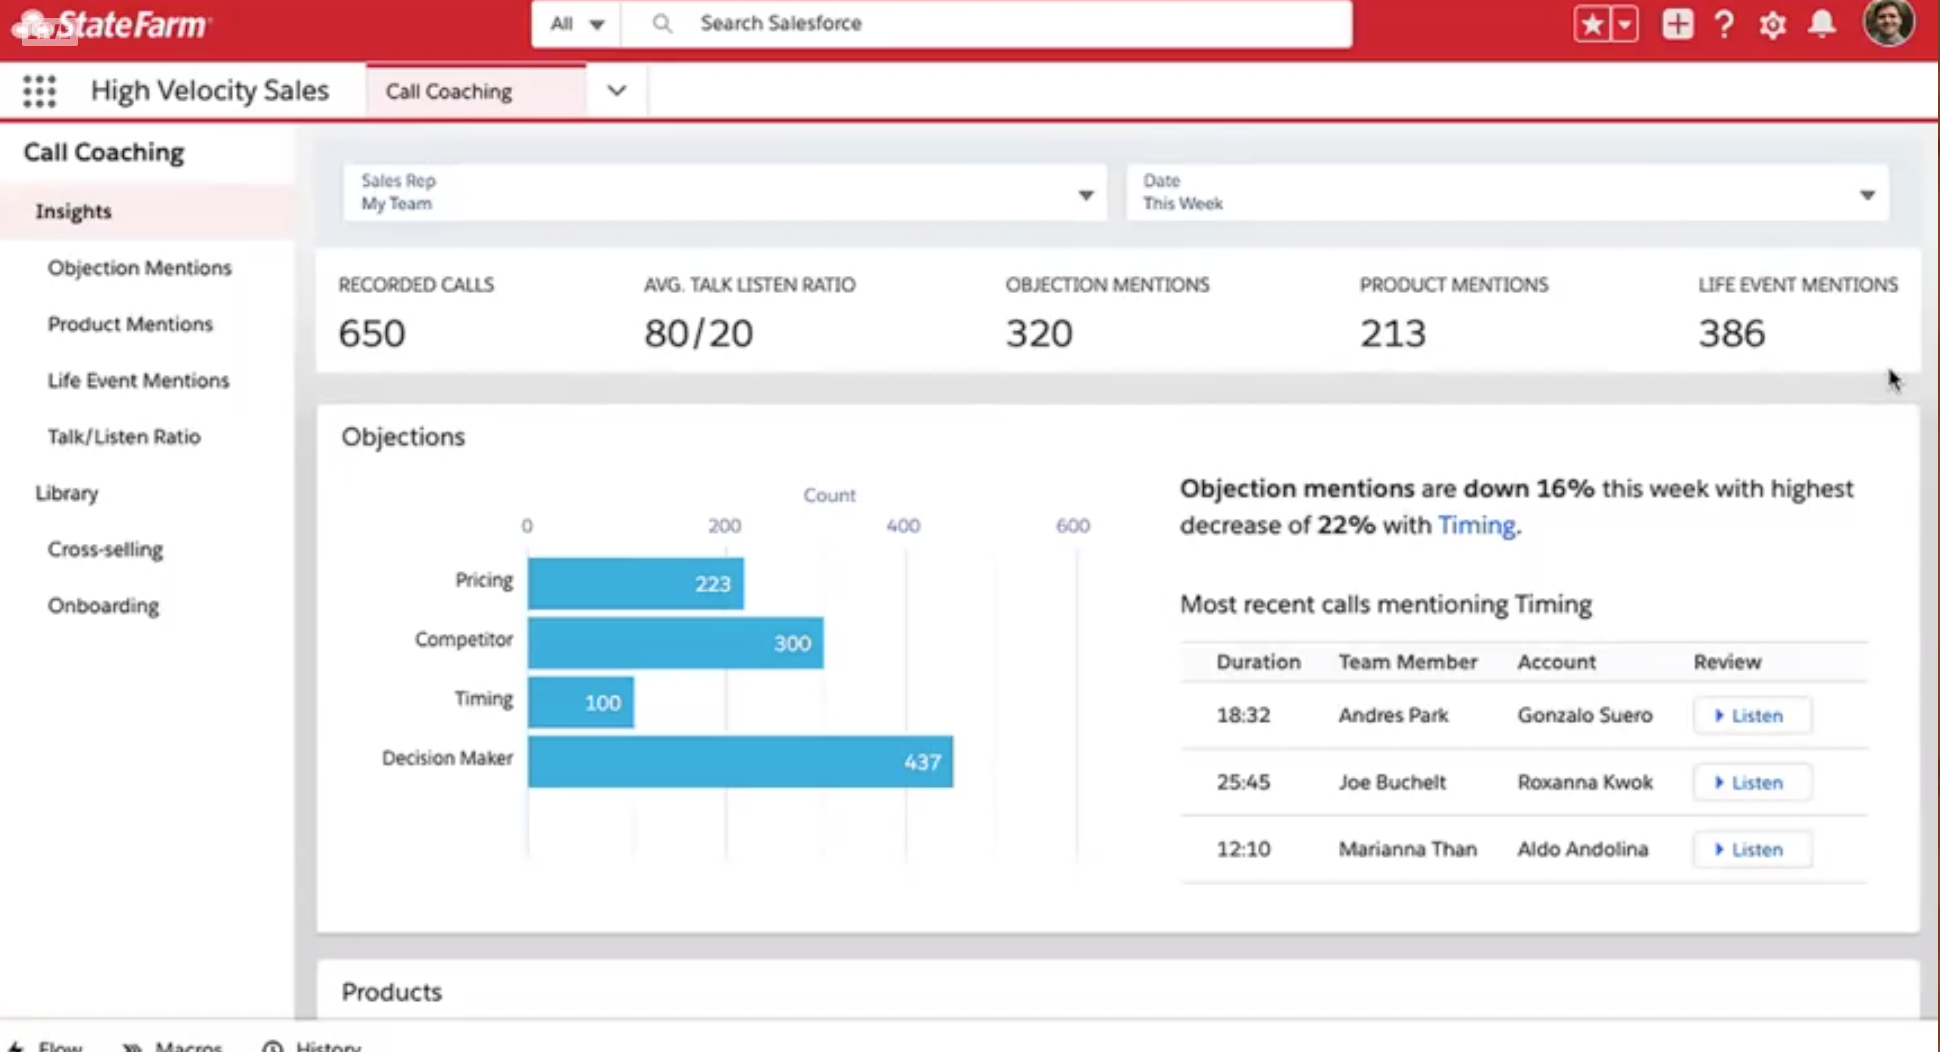Click the global actions plus icon

click(1678, 23)
